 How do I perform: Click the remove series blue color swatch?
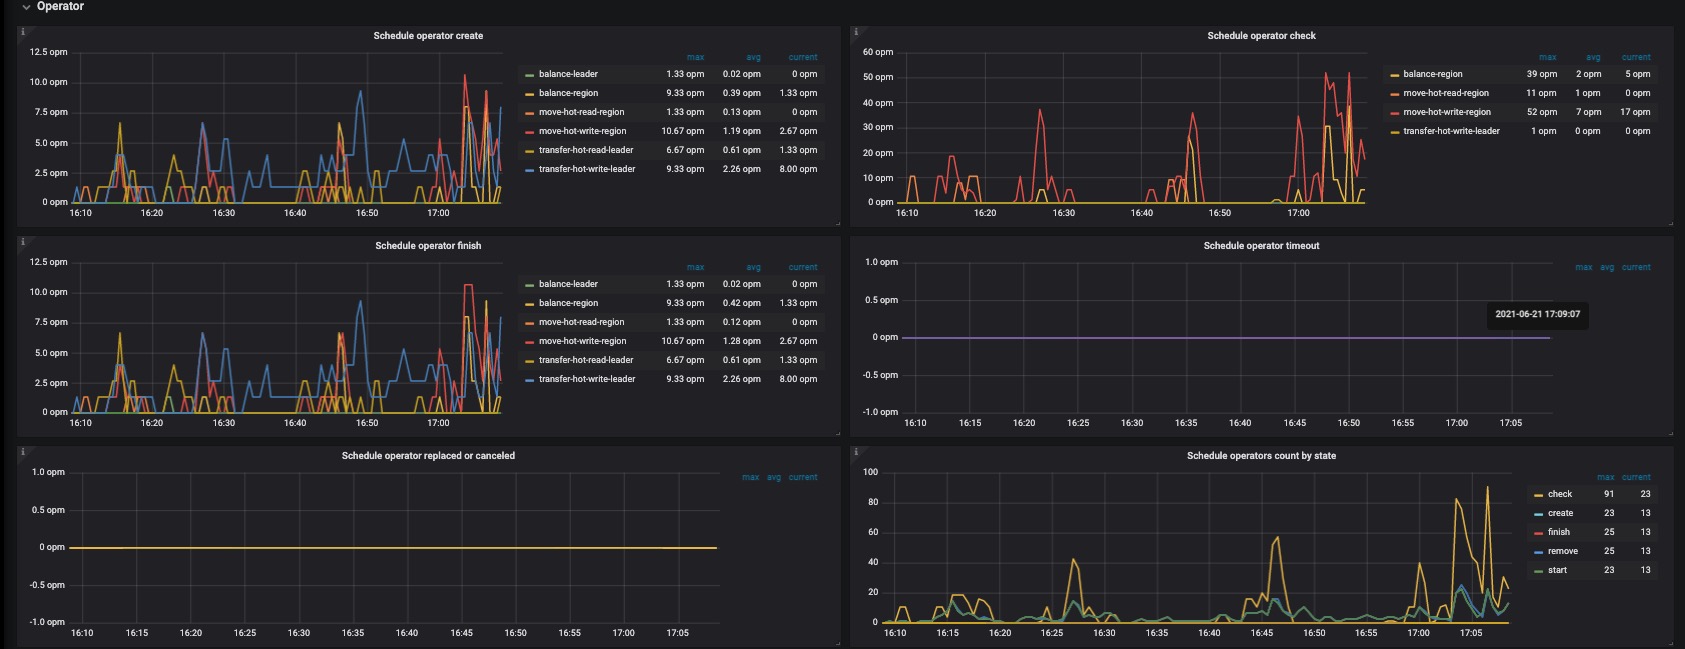click(x=1538, y=552)
